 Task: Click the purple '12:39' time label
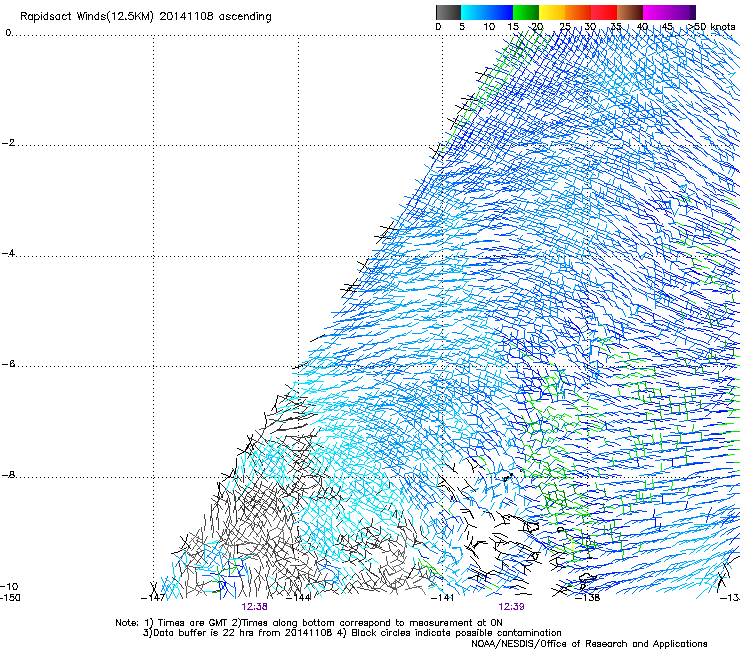(x=511, y=606)
